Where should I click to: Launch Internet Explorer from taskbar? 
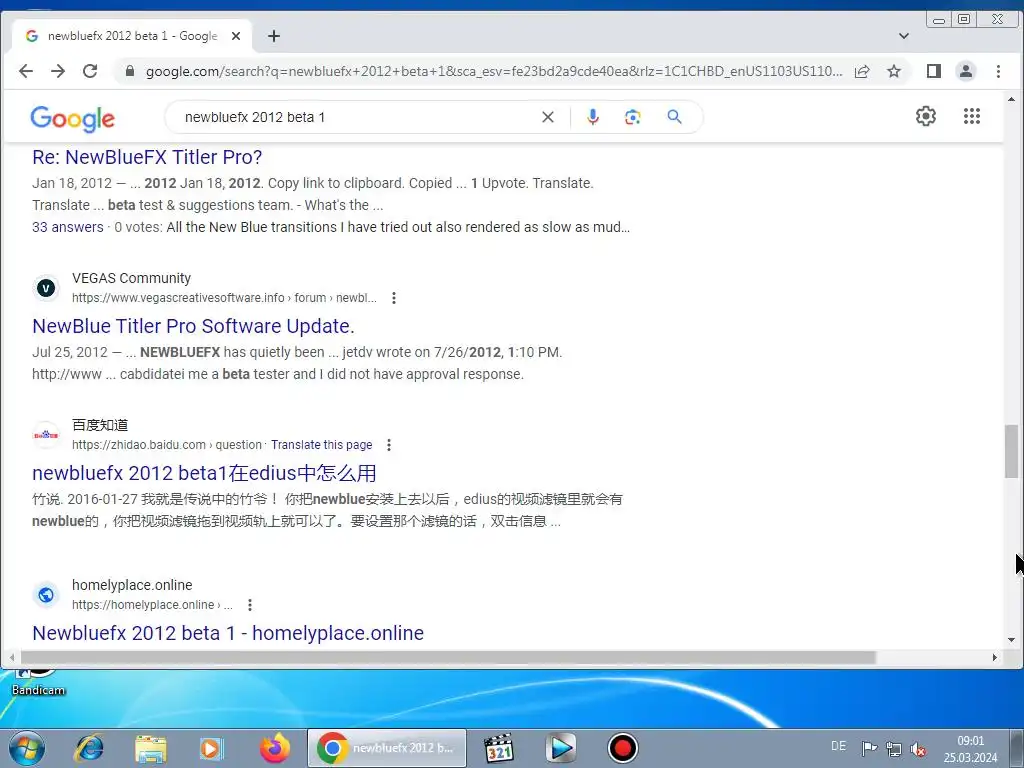pyautogui.click(x=89, y=748)
